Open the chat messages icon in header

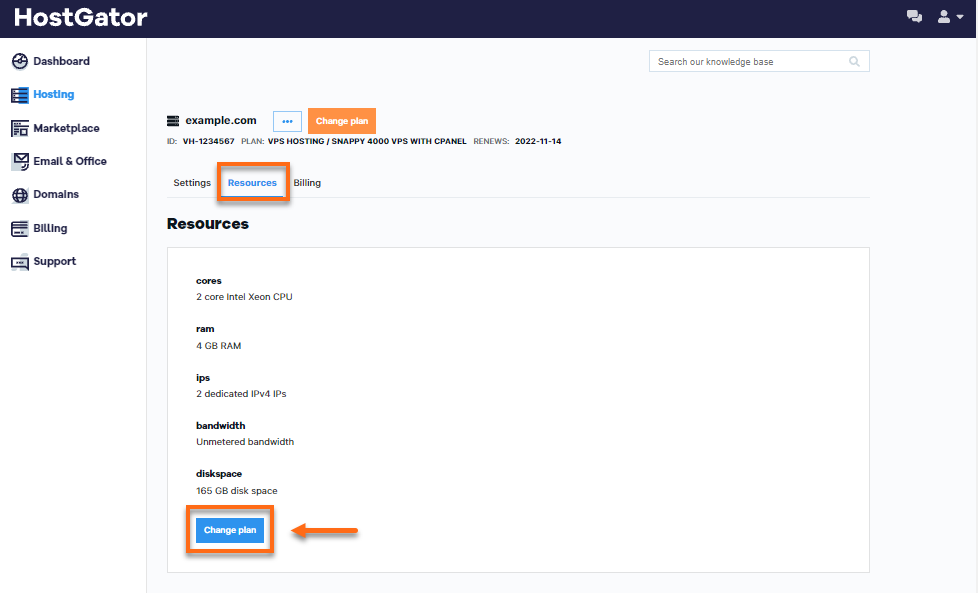click(x=914, y=17)
